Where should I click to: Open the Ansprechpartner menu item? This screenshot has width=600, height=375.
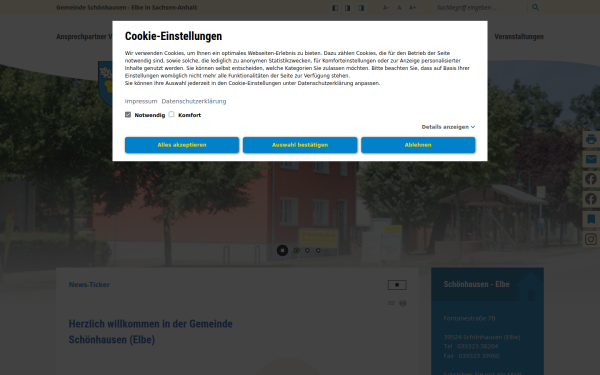click(81, 37)
